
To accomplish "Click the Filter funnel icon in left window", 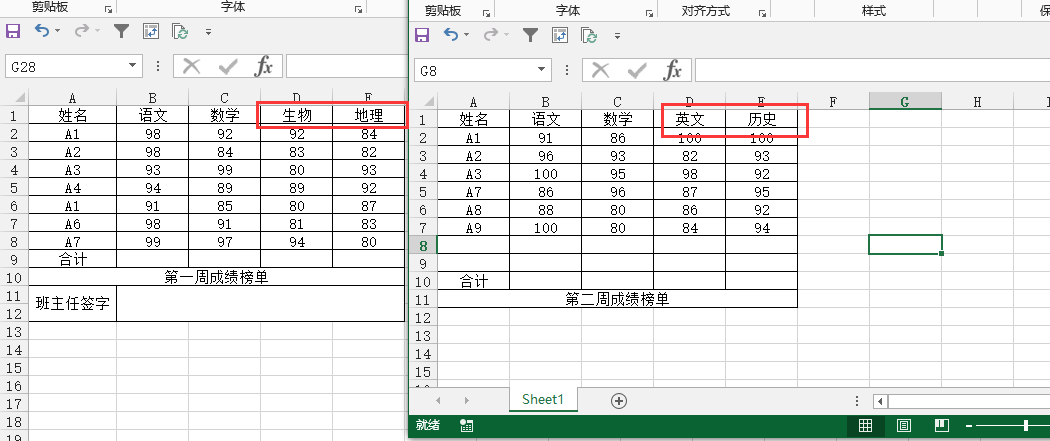I will point(121,31).
